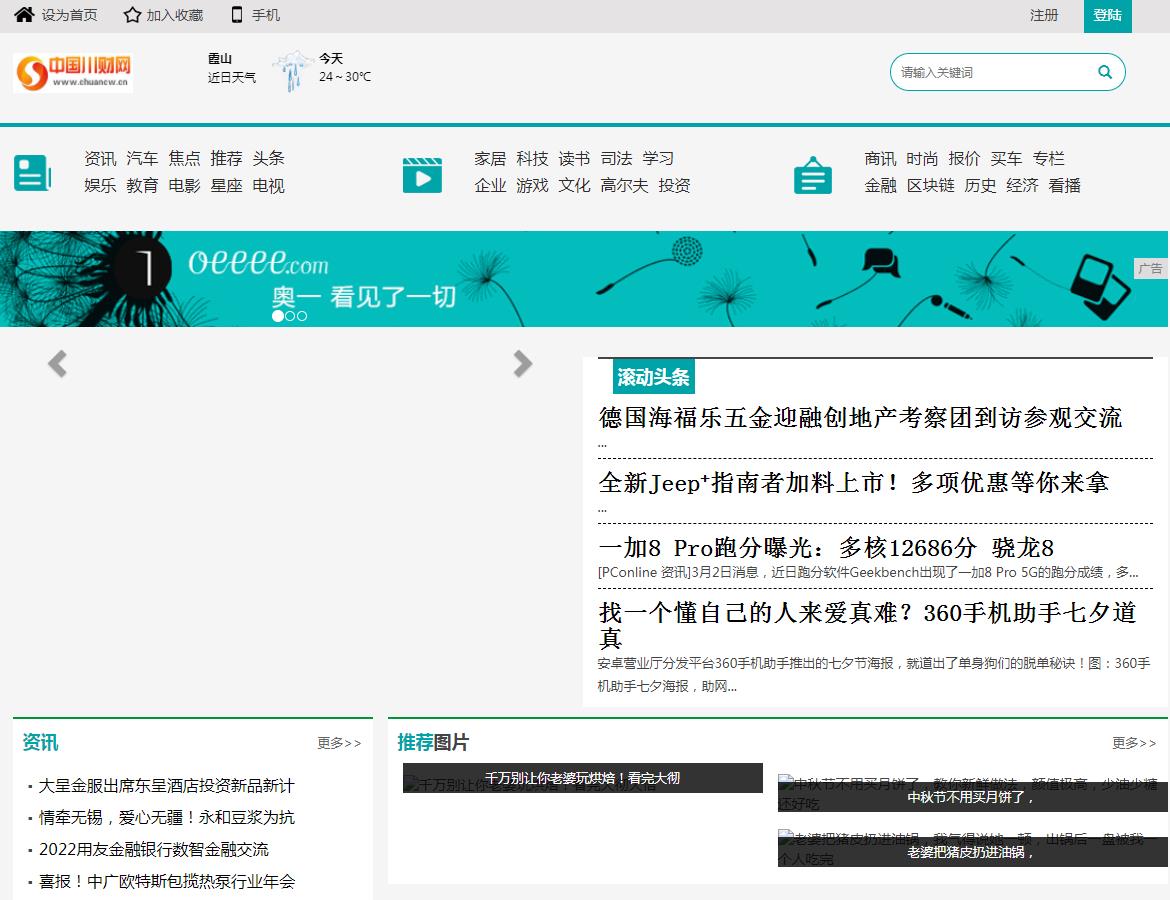Open the 星座 navigation item

click(x=226, y=185)
